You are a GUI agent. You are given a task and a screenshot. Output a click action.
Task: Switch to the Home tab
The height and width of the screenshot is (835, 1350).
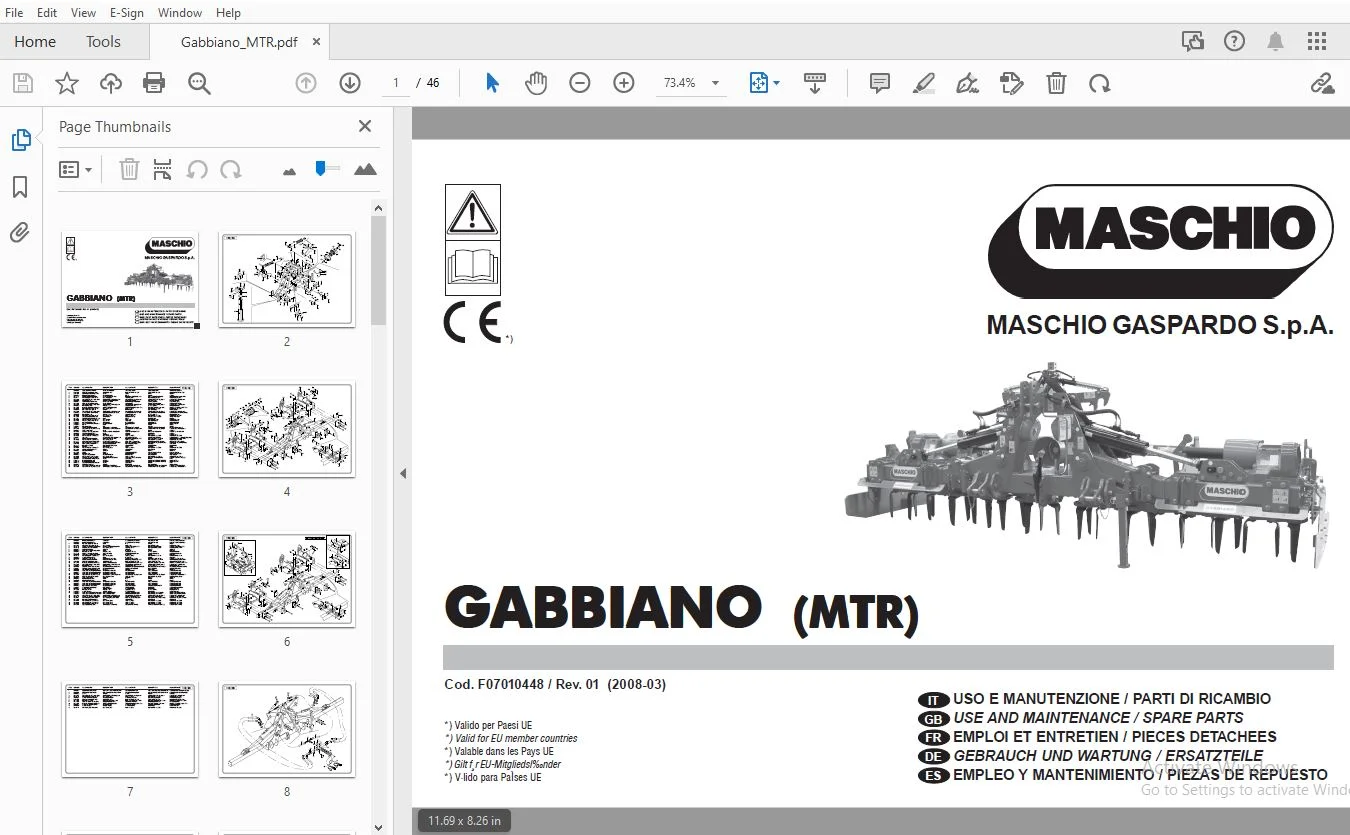pyautogui.click(x=35, y=42)
